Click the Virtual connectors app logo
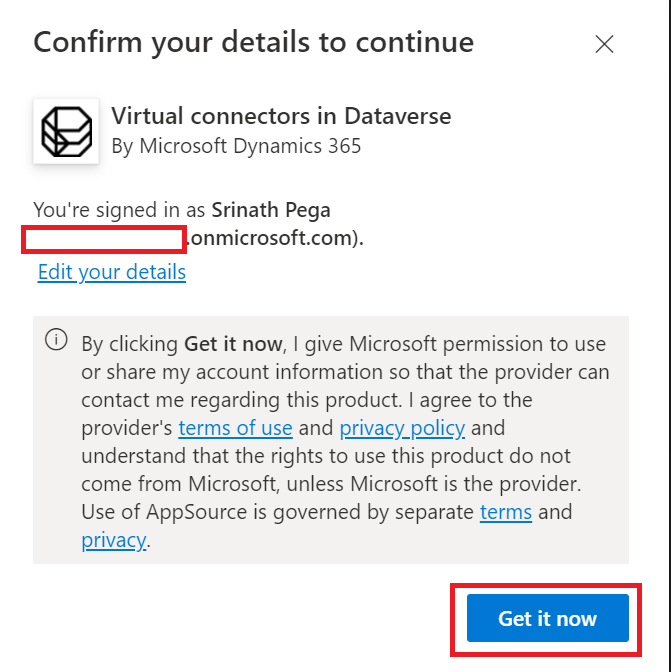The height and width of the screenshot is (672, 671). (x=66, y=131)
